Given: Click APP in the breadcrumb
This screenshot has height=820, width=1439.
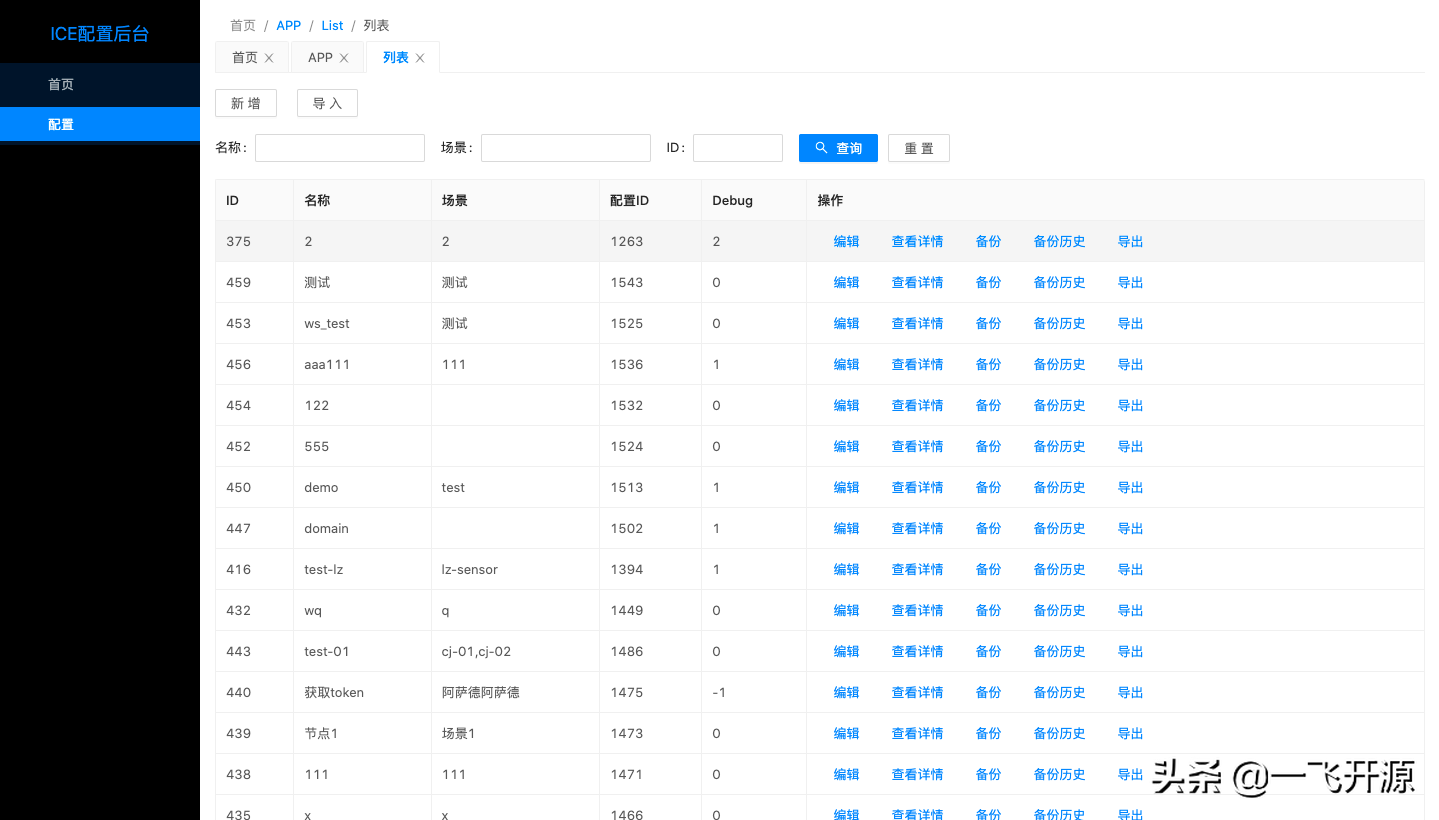Looking at the screenshot, I should coord(288,26).
